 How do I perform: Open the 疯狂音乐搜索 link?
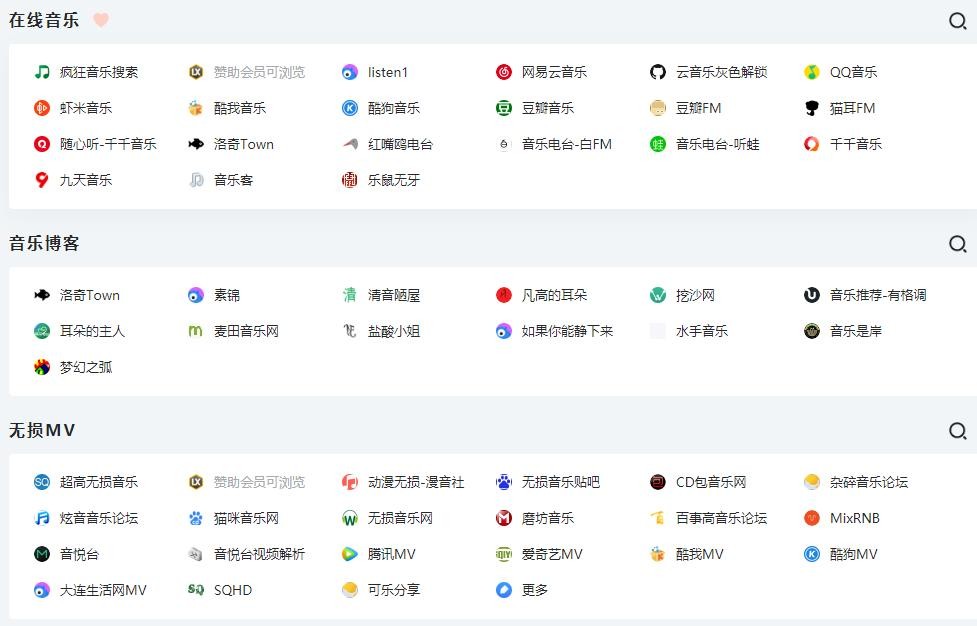click(99, 72)
